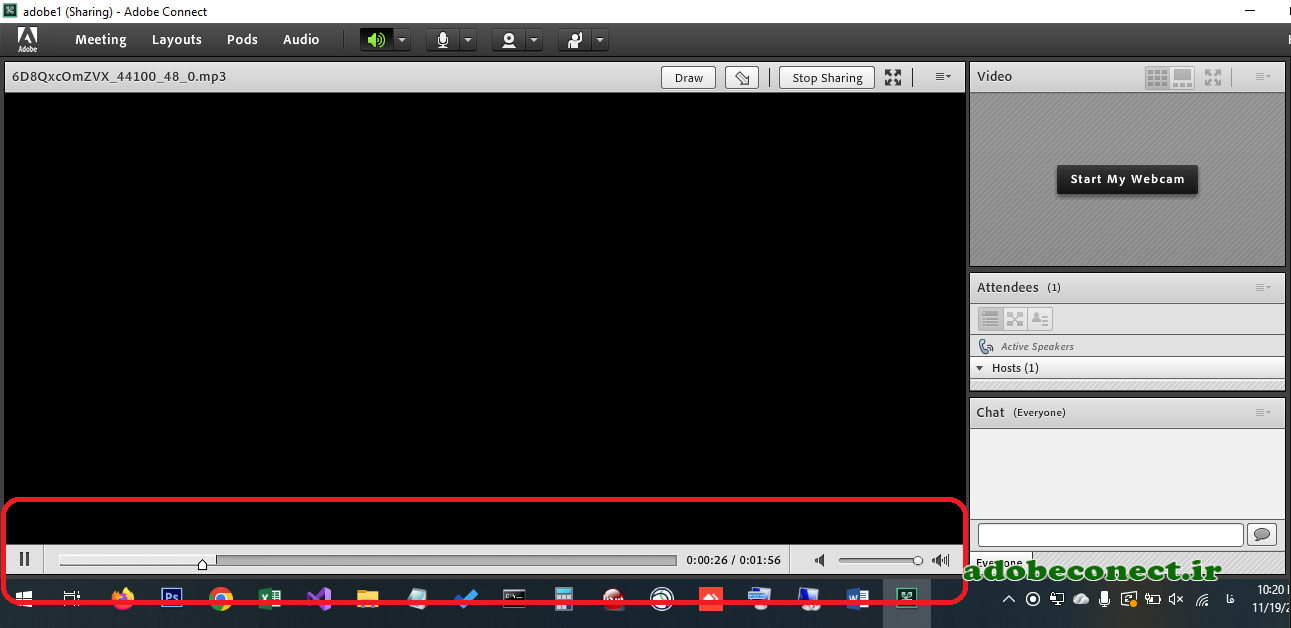Image resolution: width=1291 pixels, height=628 pixels.
Task: Open Google Chrome from the taskbar
Action: coord(221,599)
